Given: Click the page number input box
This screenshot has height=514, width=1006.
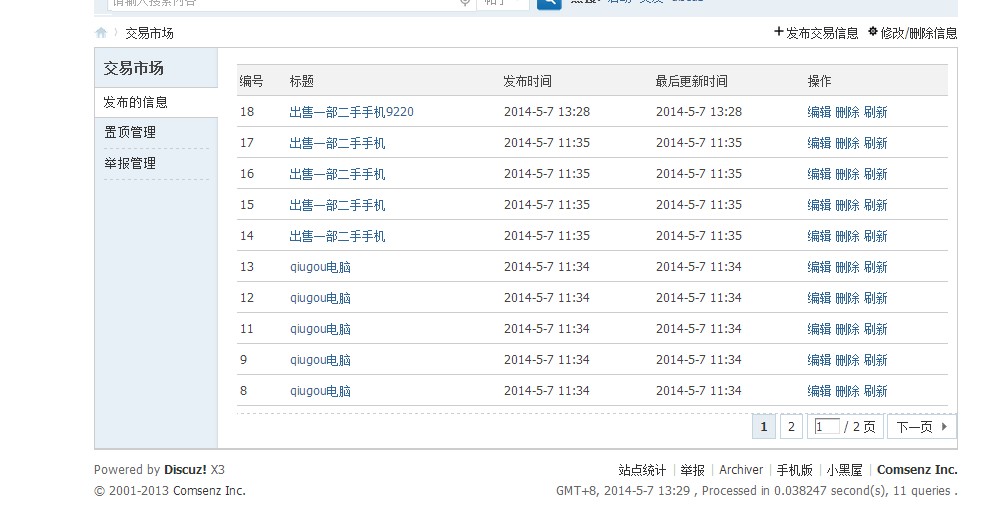Looking at the screenshot, I should tap(827, 426).
